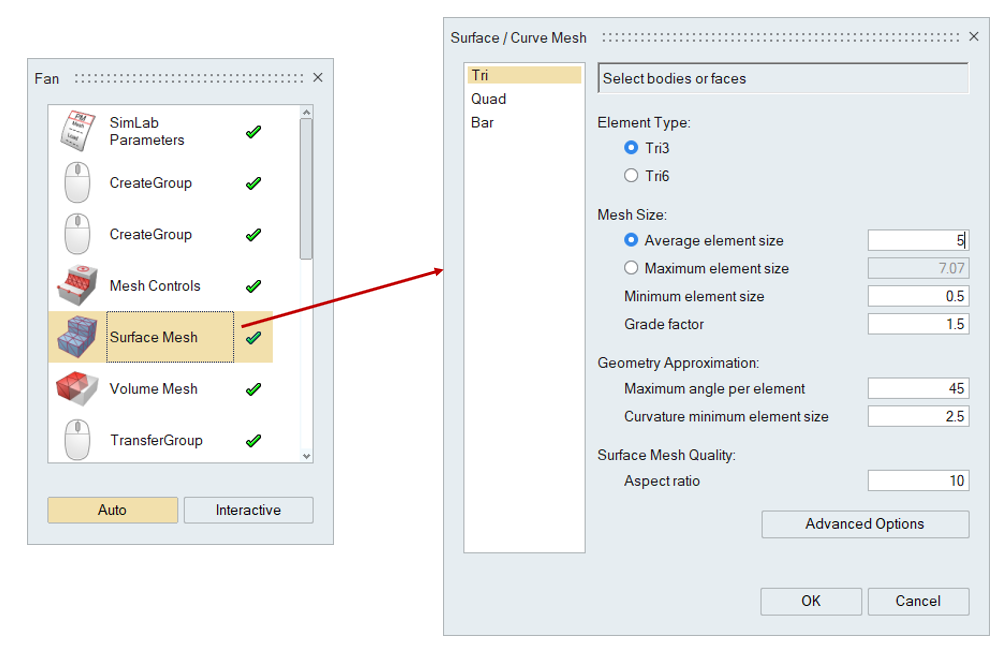Switch the Fan panel to Interactive mode
This screenshot has height=649, width=998.
(x=248, y=510)
